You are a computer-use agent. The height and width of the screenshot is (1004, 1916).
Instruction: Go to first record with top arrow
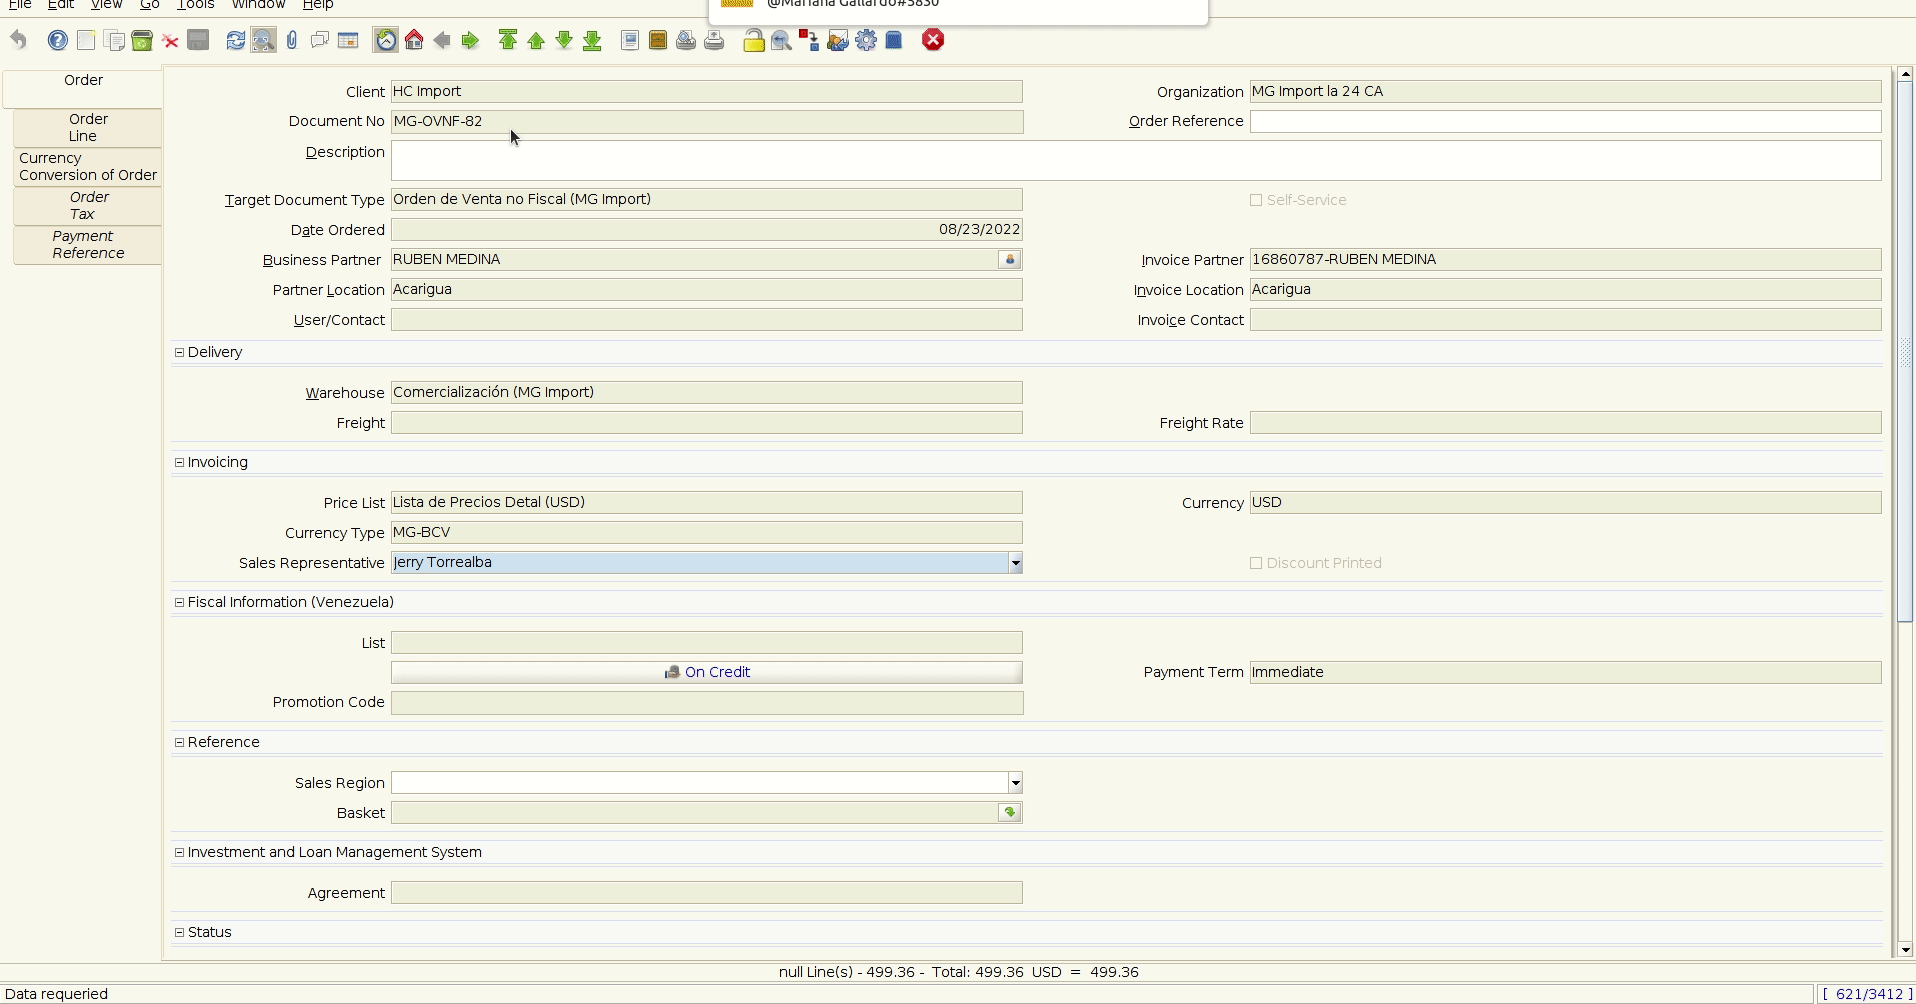click(x=508, y=40)
